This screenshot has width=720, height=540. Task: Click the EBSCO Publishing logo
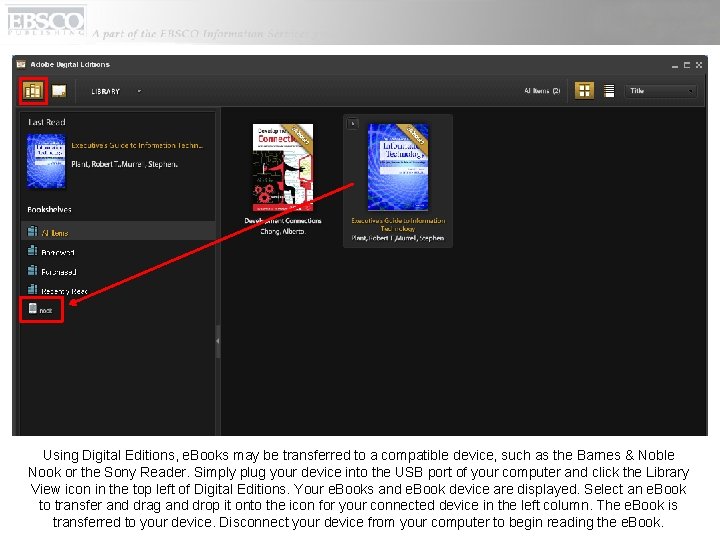[x=46, y=21]
